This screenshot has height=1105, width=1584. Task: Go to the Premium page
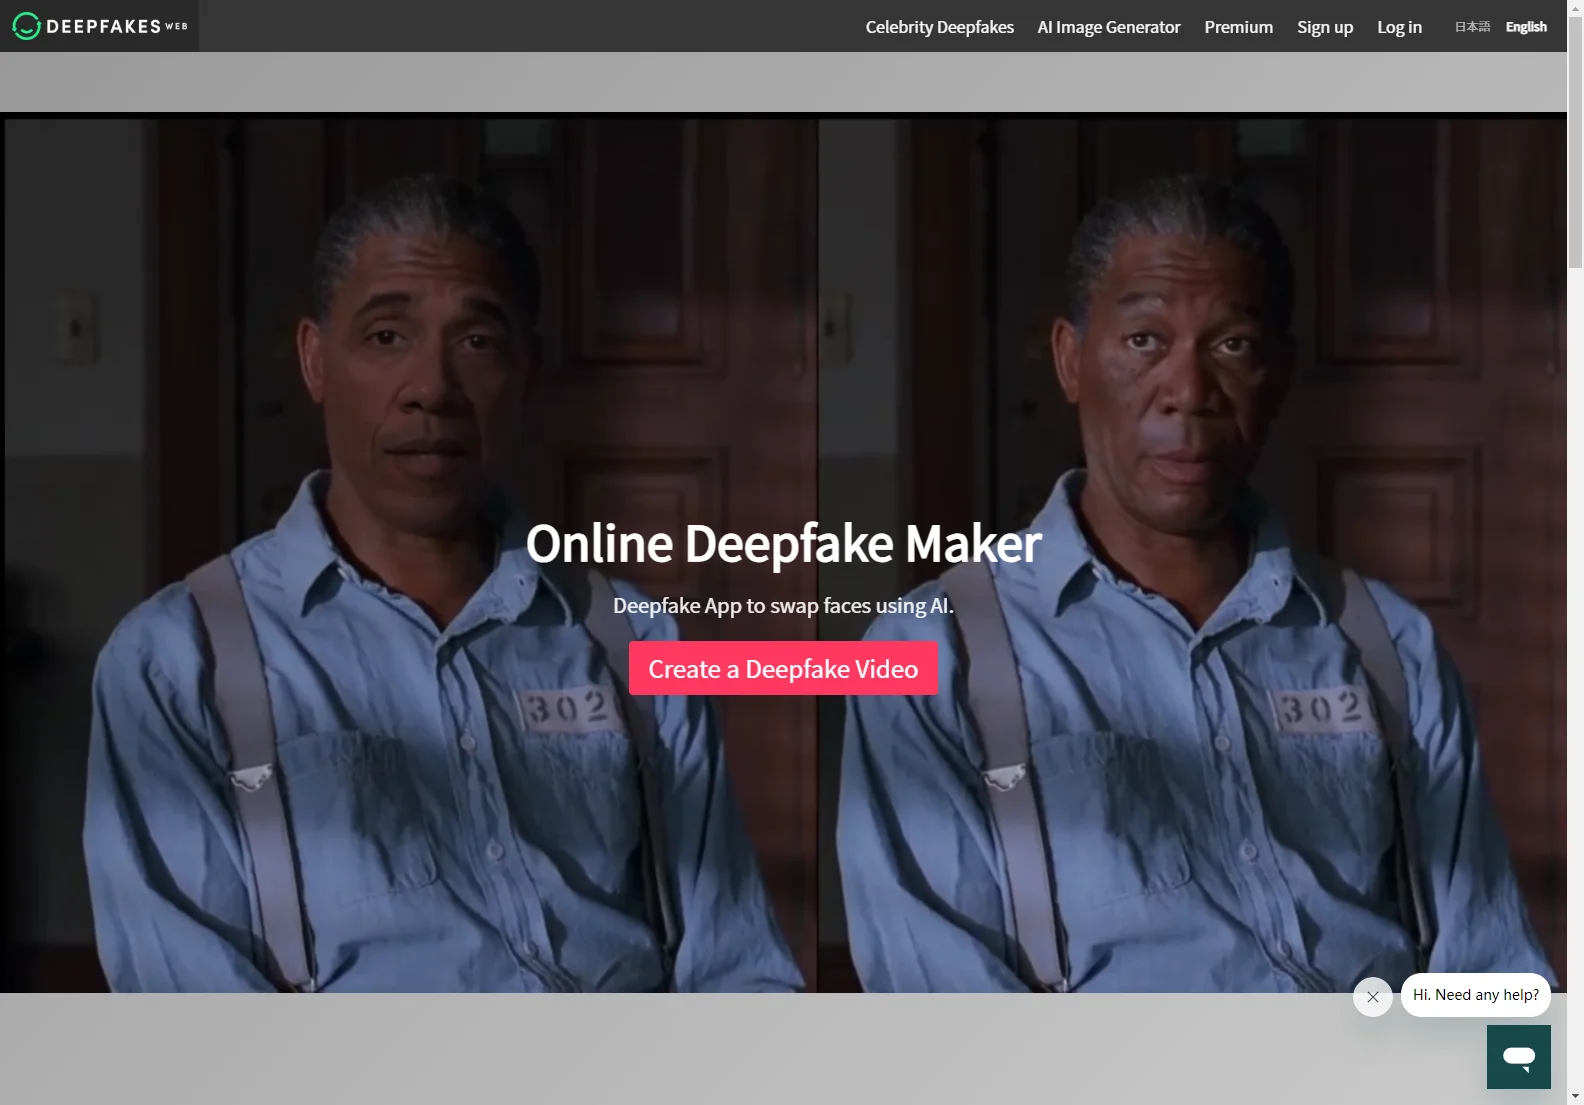(x=1238, y=27)
